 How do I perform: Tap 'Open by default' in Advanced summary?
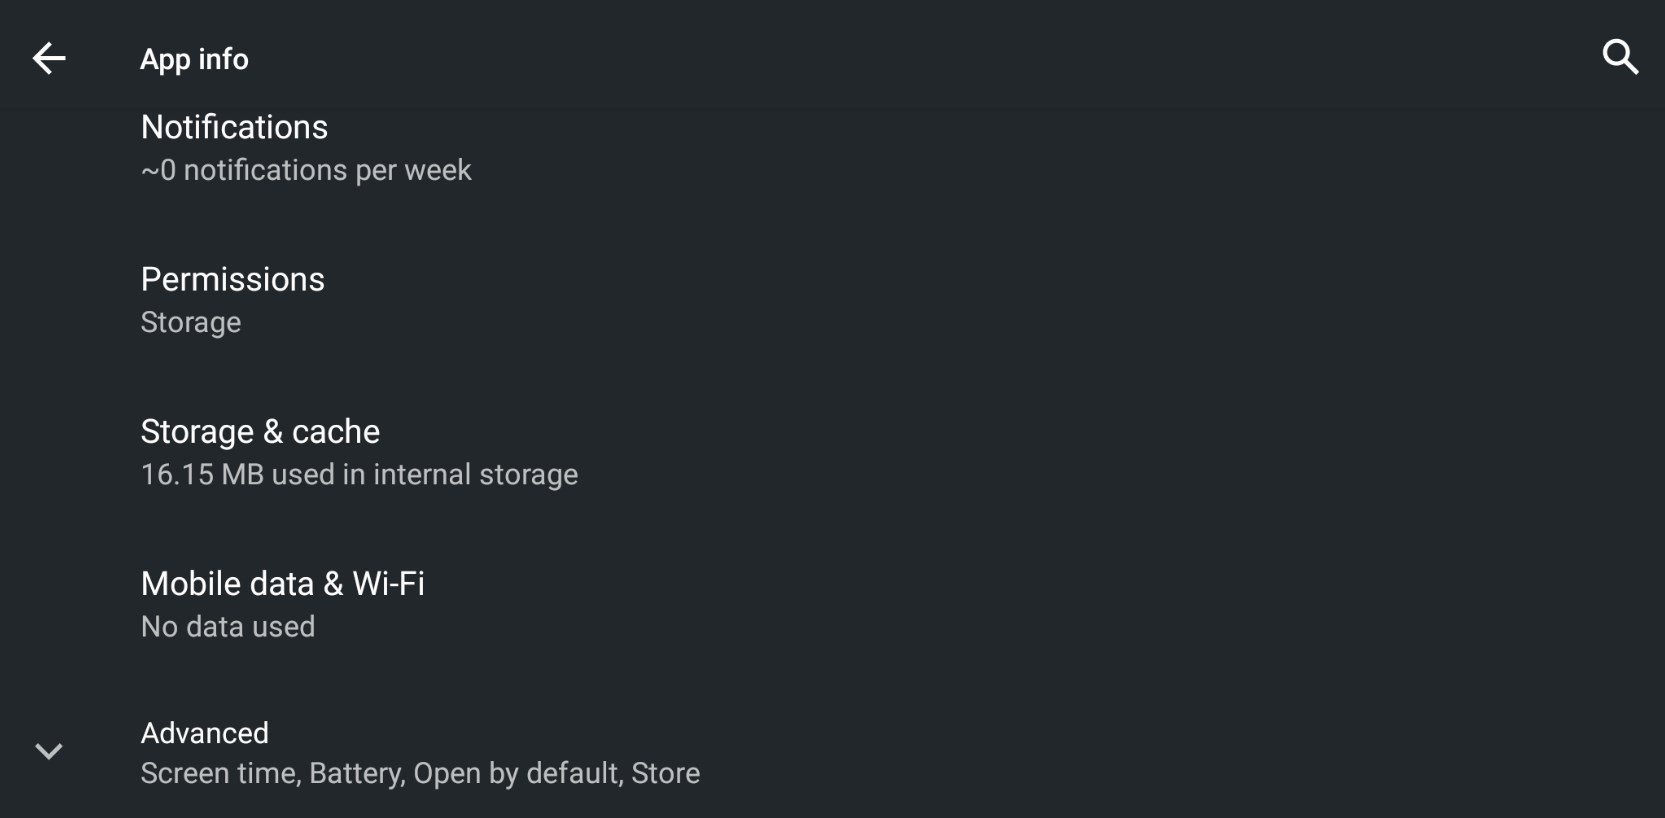coord(516,774)
